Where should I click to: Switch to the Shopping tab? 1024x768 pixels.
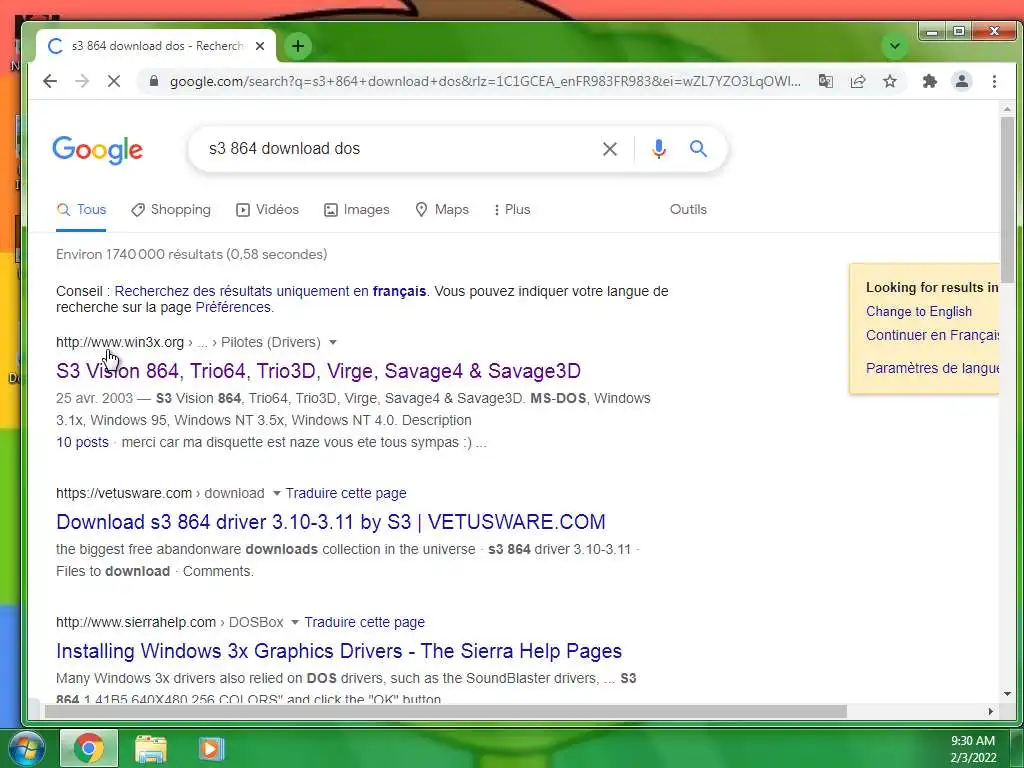(170, 210)
